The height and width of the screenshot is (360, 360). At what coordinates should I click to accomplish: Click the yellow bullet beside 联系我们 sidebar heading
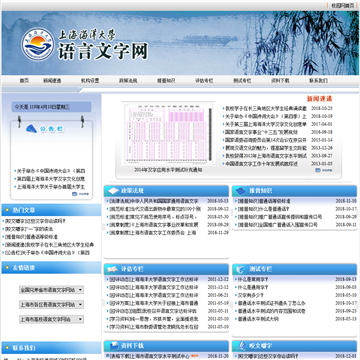coord(7,348)
